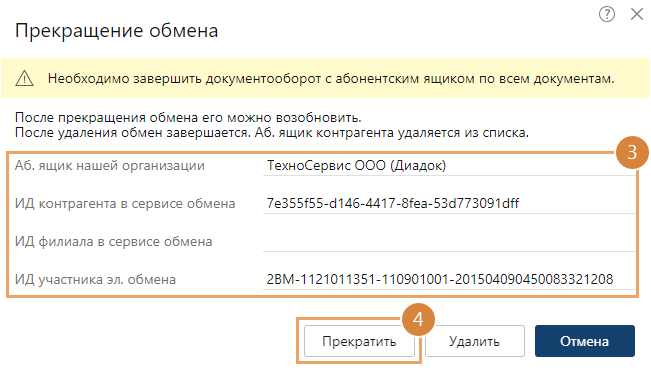Click the Прекратить button
Viewport: 651px width, 376px height.
[359, 341]
